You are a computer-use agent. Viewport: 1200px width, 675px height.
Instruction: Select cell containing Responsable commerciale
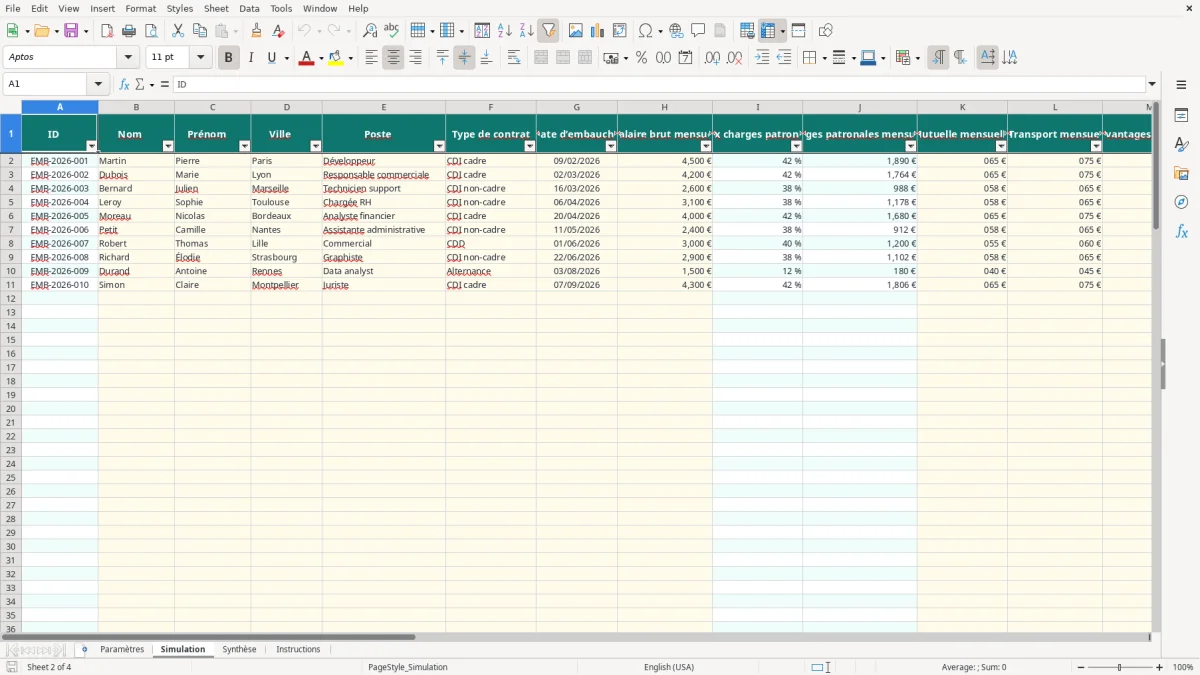click(x=384, y=174)
